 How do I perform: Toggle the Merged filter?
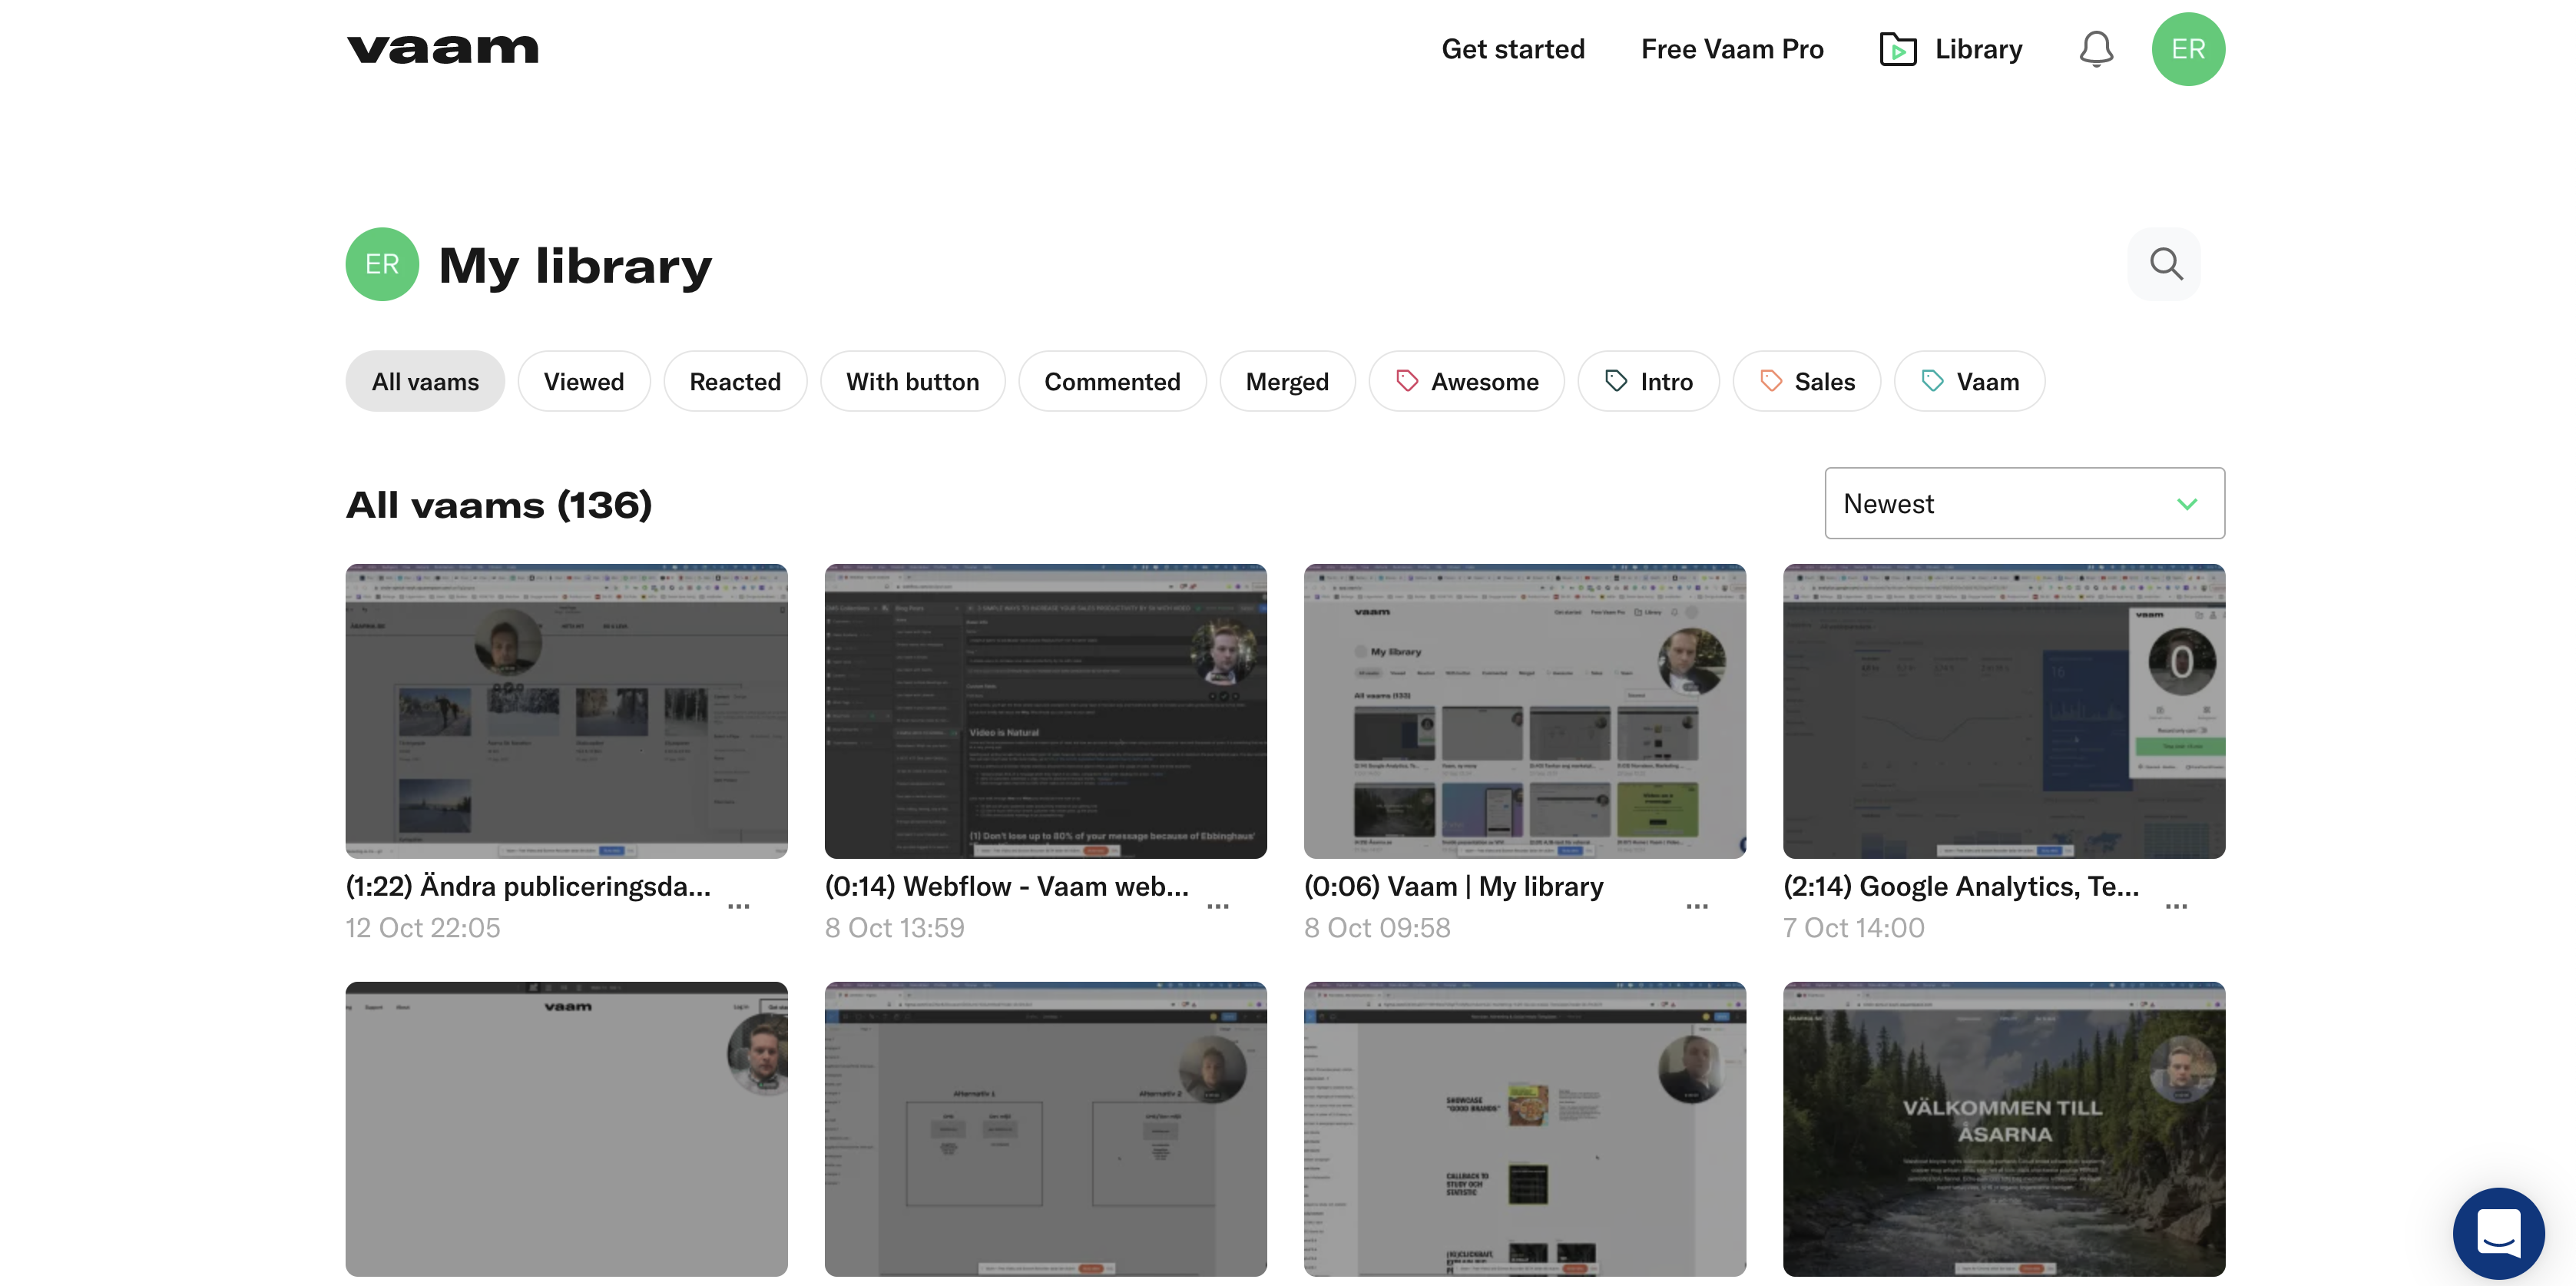(x=1287, y=381)
